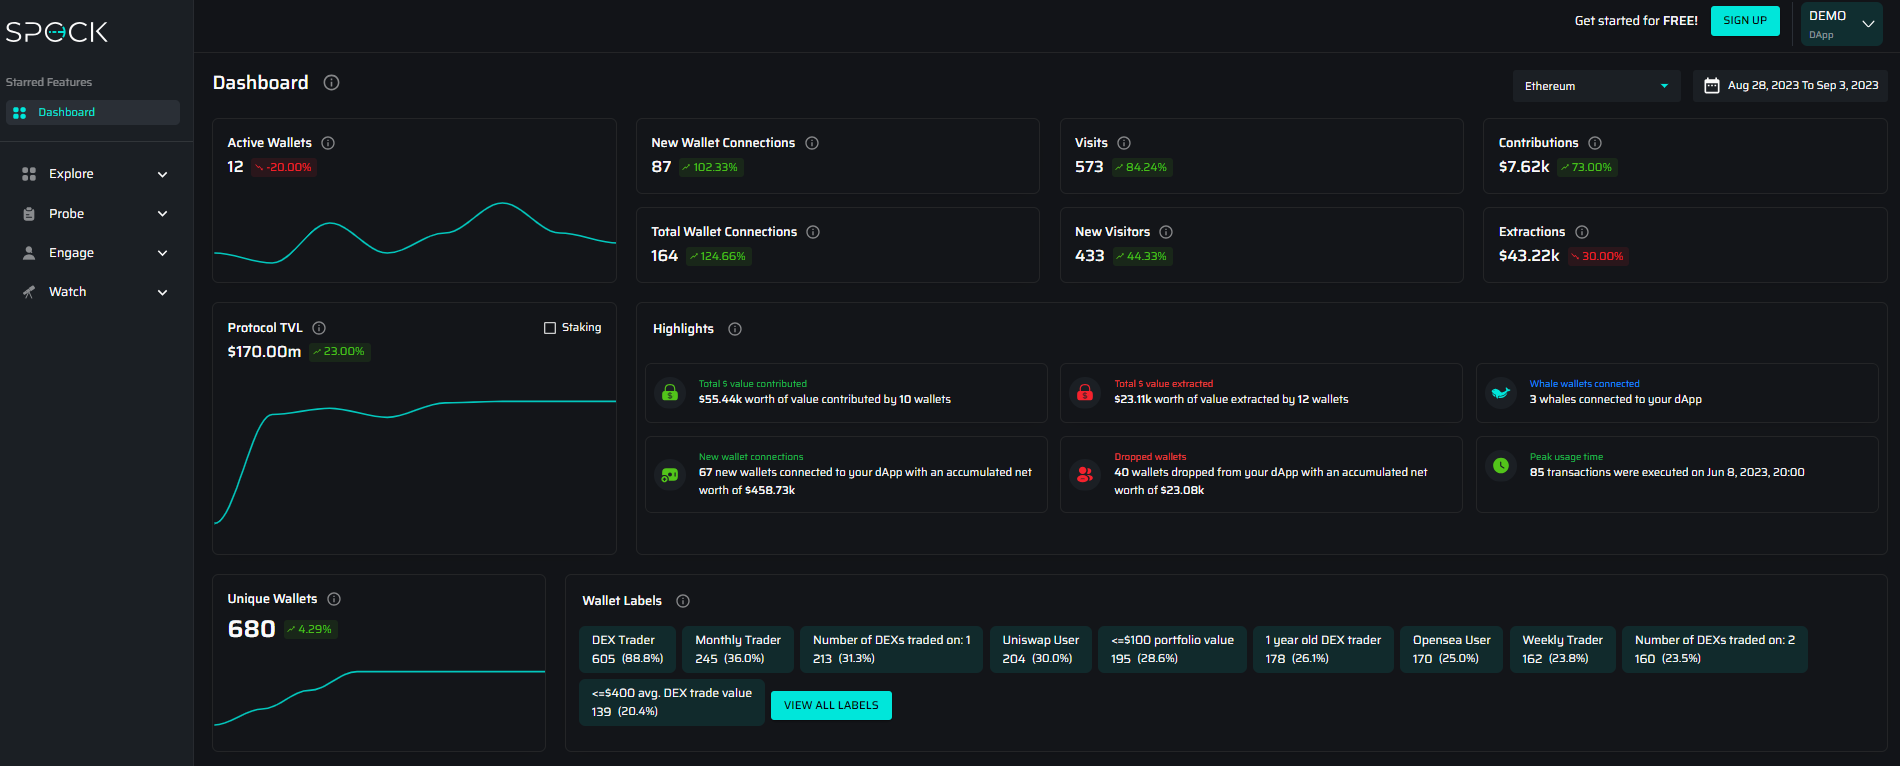The image size is (1900, 766).
Task: Expand the Probe sidebar section
Action: (95, 214)
